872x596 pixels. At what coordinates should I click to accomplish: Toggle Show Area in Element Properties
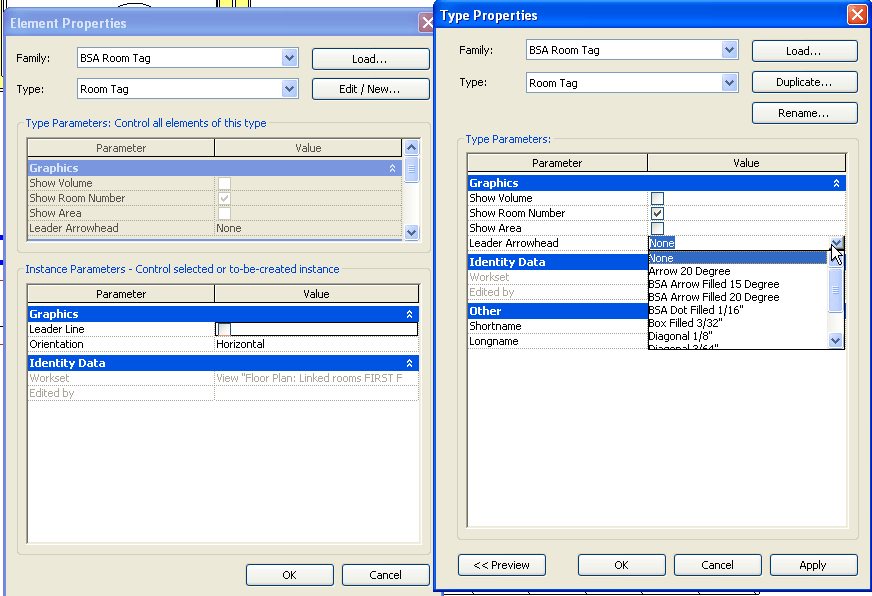coord(224,213)
